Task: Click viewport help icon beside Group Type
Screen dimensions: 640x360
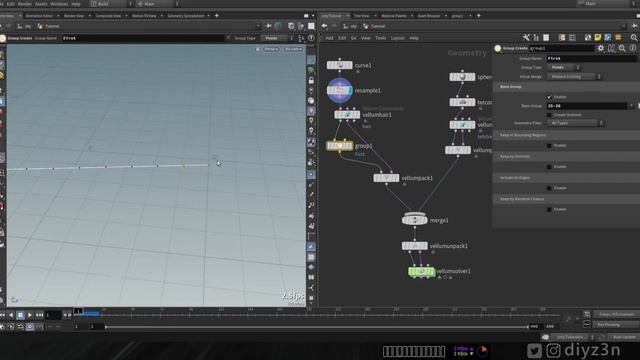Action: click(x=311, y=38)
